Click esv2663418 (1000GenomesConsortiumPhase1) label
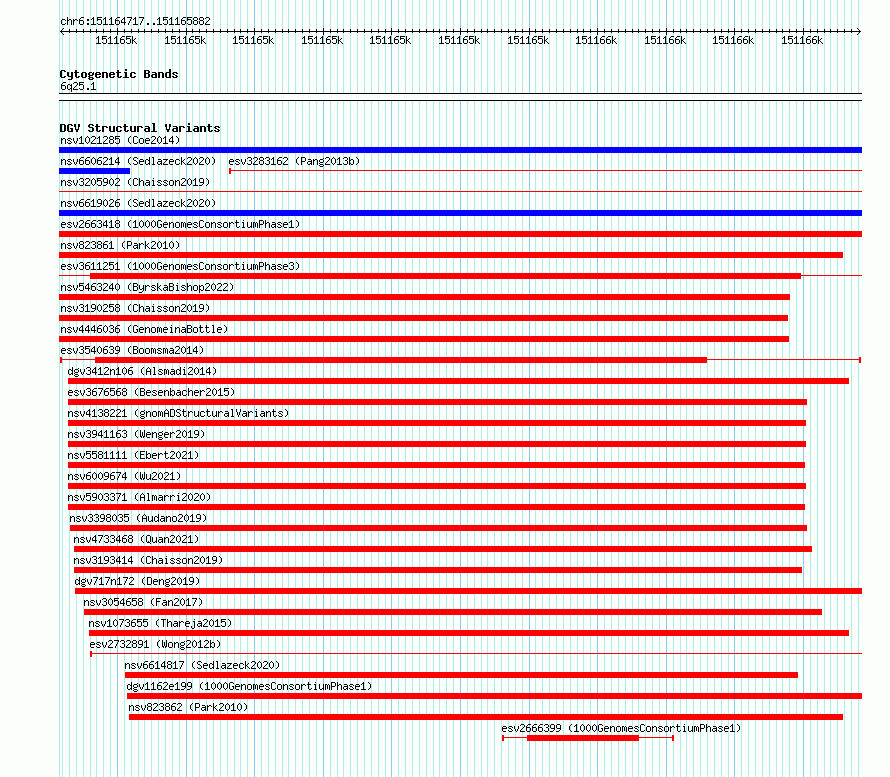 click(180, 224)
